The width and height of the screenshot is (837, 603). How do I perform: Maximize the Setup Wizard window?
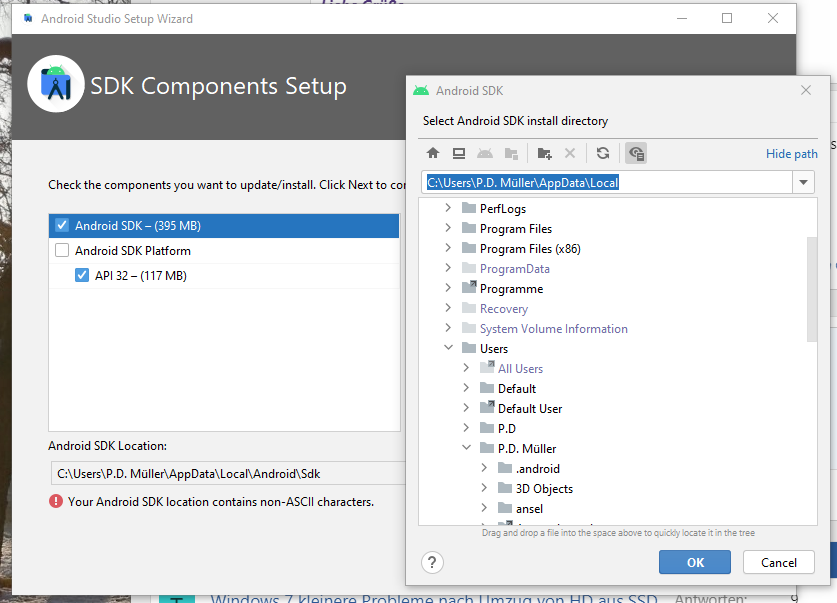pyautogui.click(x=727, y=19)
